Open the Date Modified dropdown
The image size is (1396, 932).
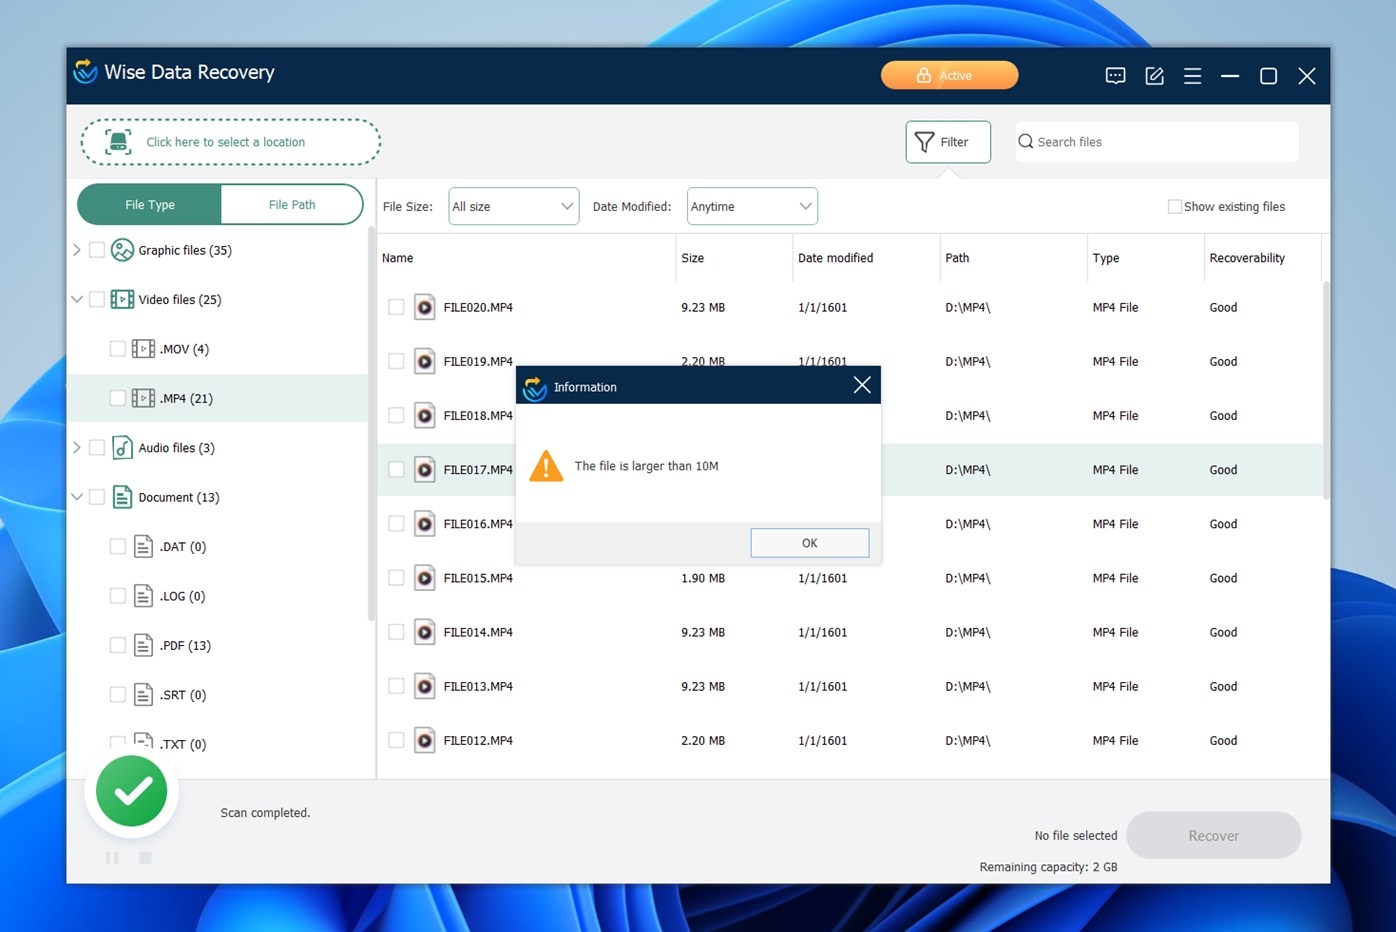tap(752, 206)
